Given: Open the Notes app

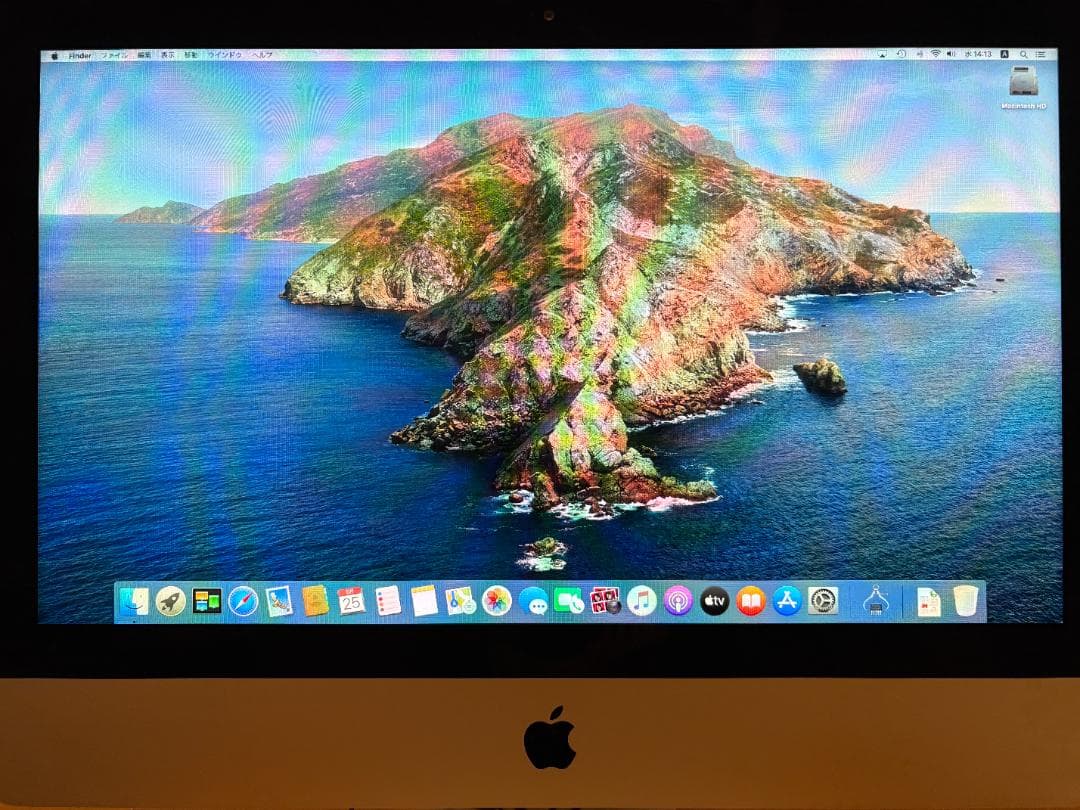Looking at the screenshot, I should coord(422,602).
